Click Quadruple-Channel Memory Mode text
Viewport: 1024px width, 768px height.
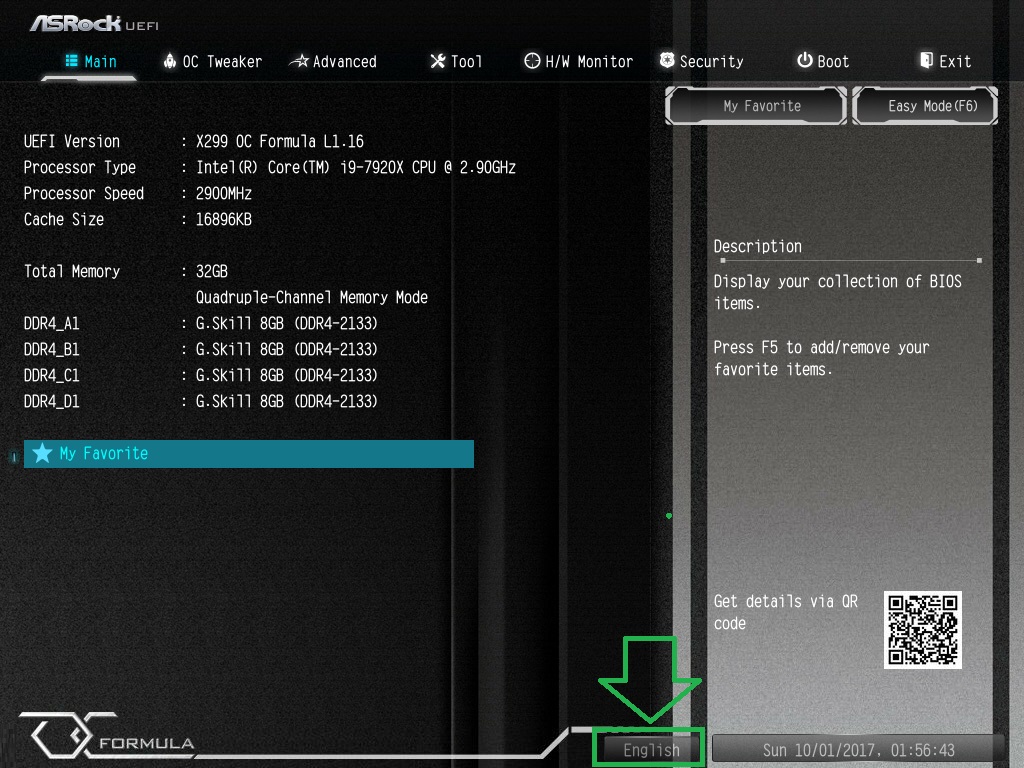[312, 297]
